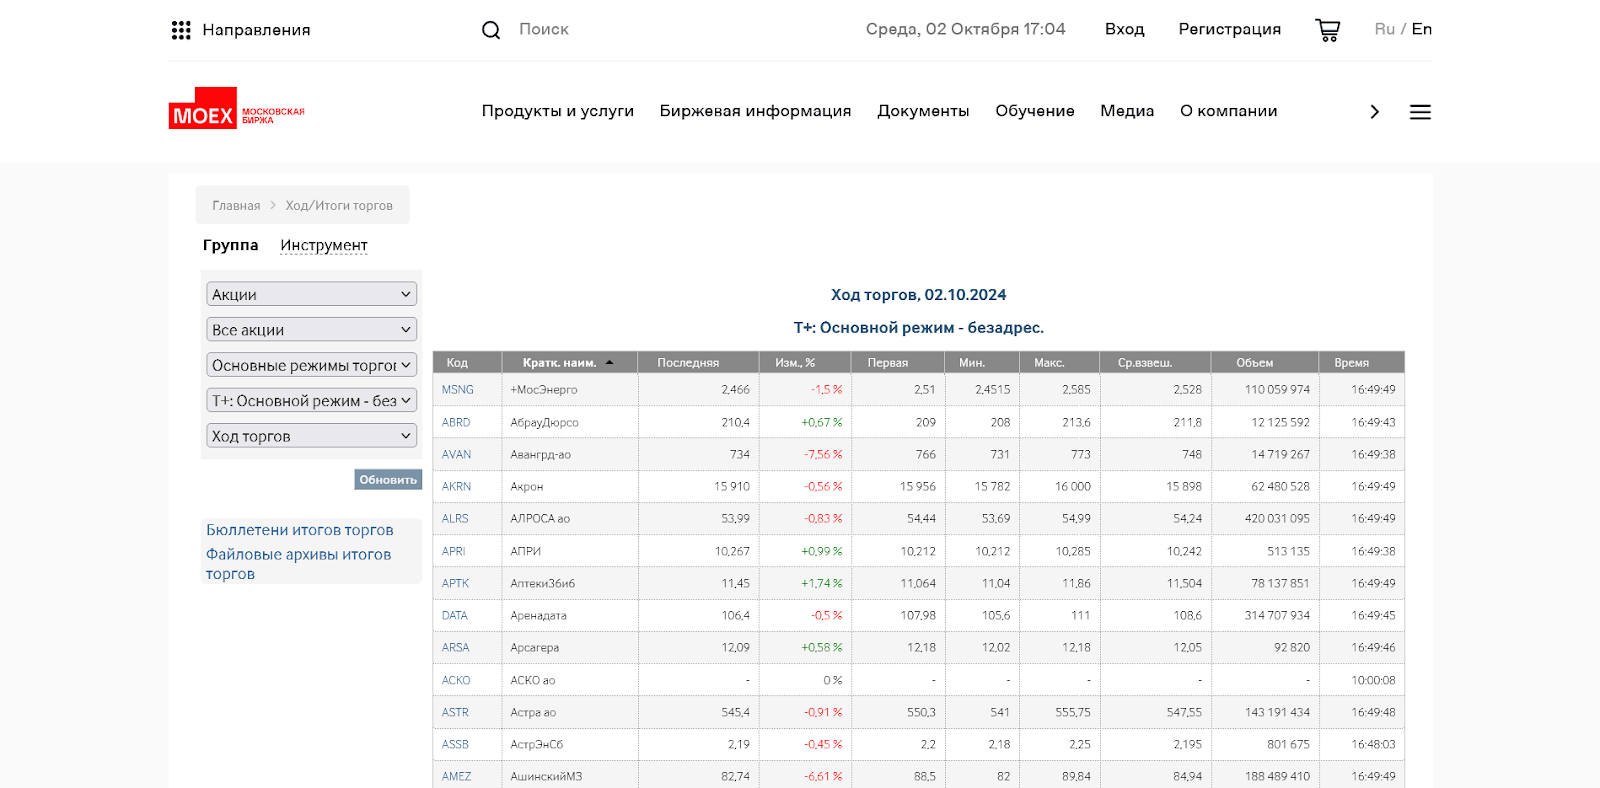1600x788 pixels.
Task: Open the ABRD ticker link
Action: coord(456,422)
